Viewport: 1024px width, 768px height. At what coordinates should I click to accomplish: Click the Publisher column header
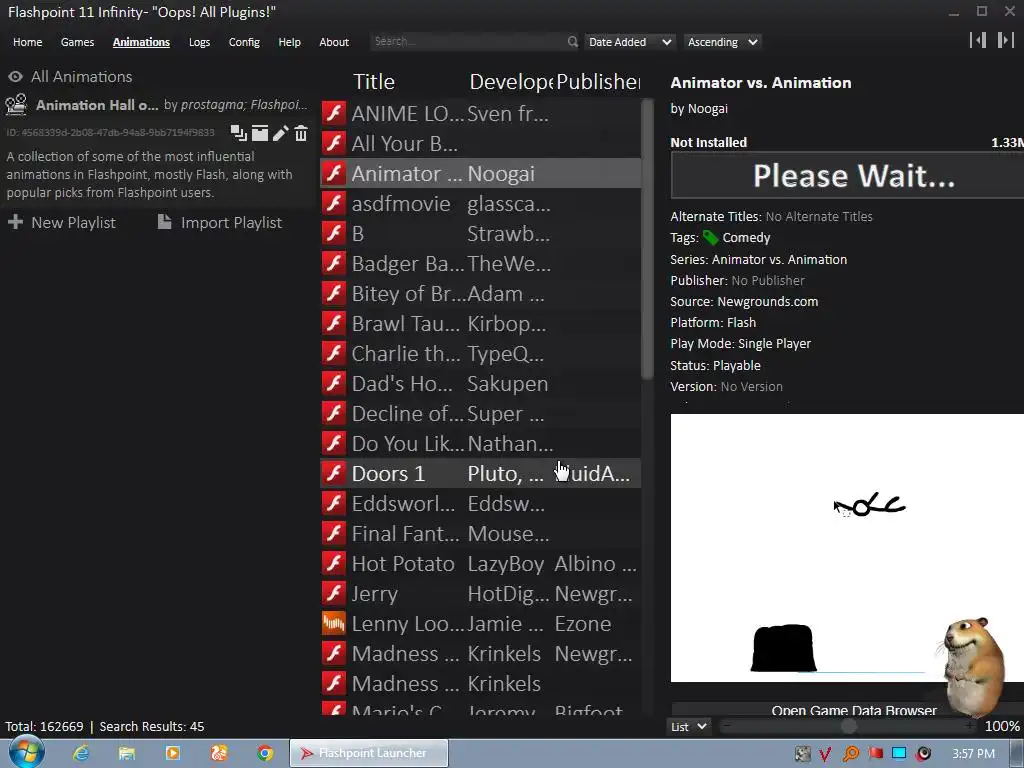tap(598, 82)
